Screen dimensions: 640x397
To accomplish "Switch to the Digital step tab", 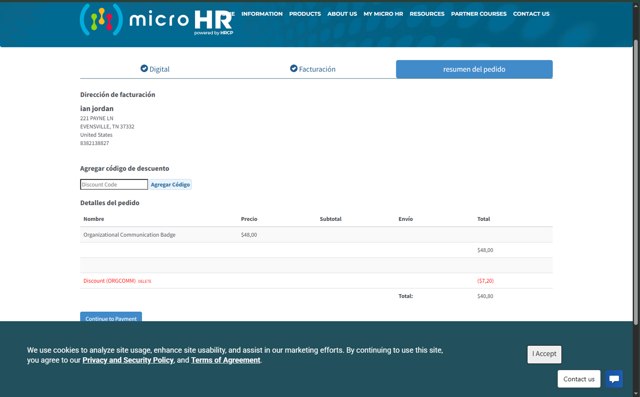I will tap(155, 69).
